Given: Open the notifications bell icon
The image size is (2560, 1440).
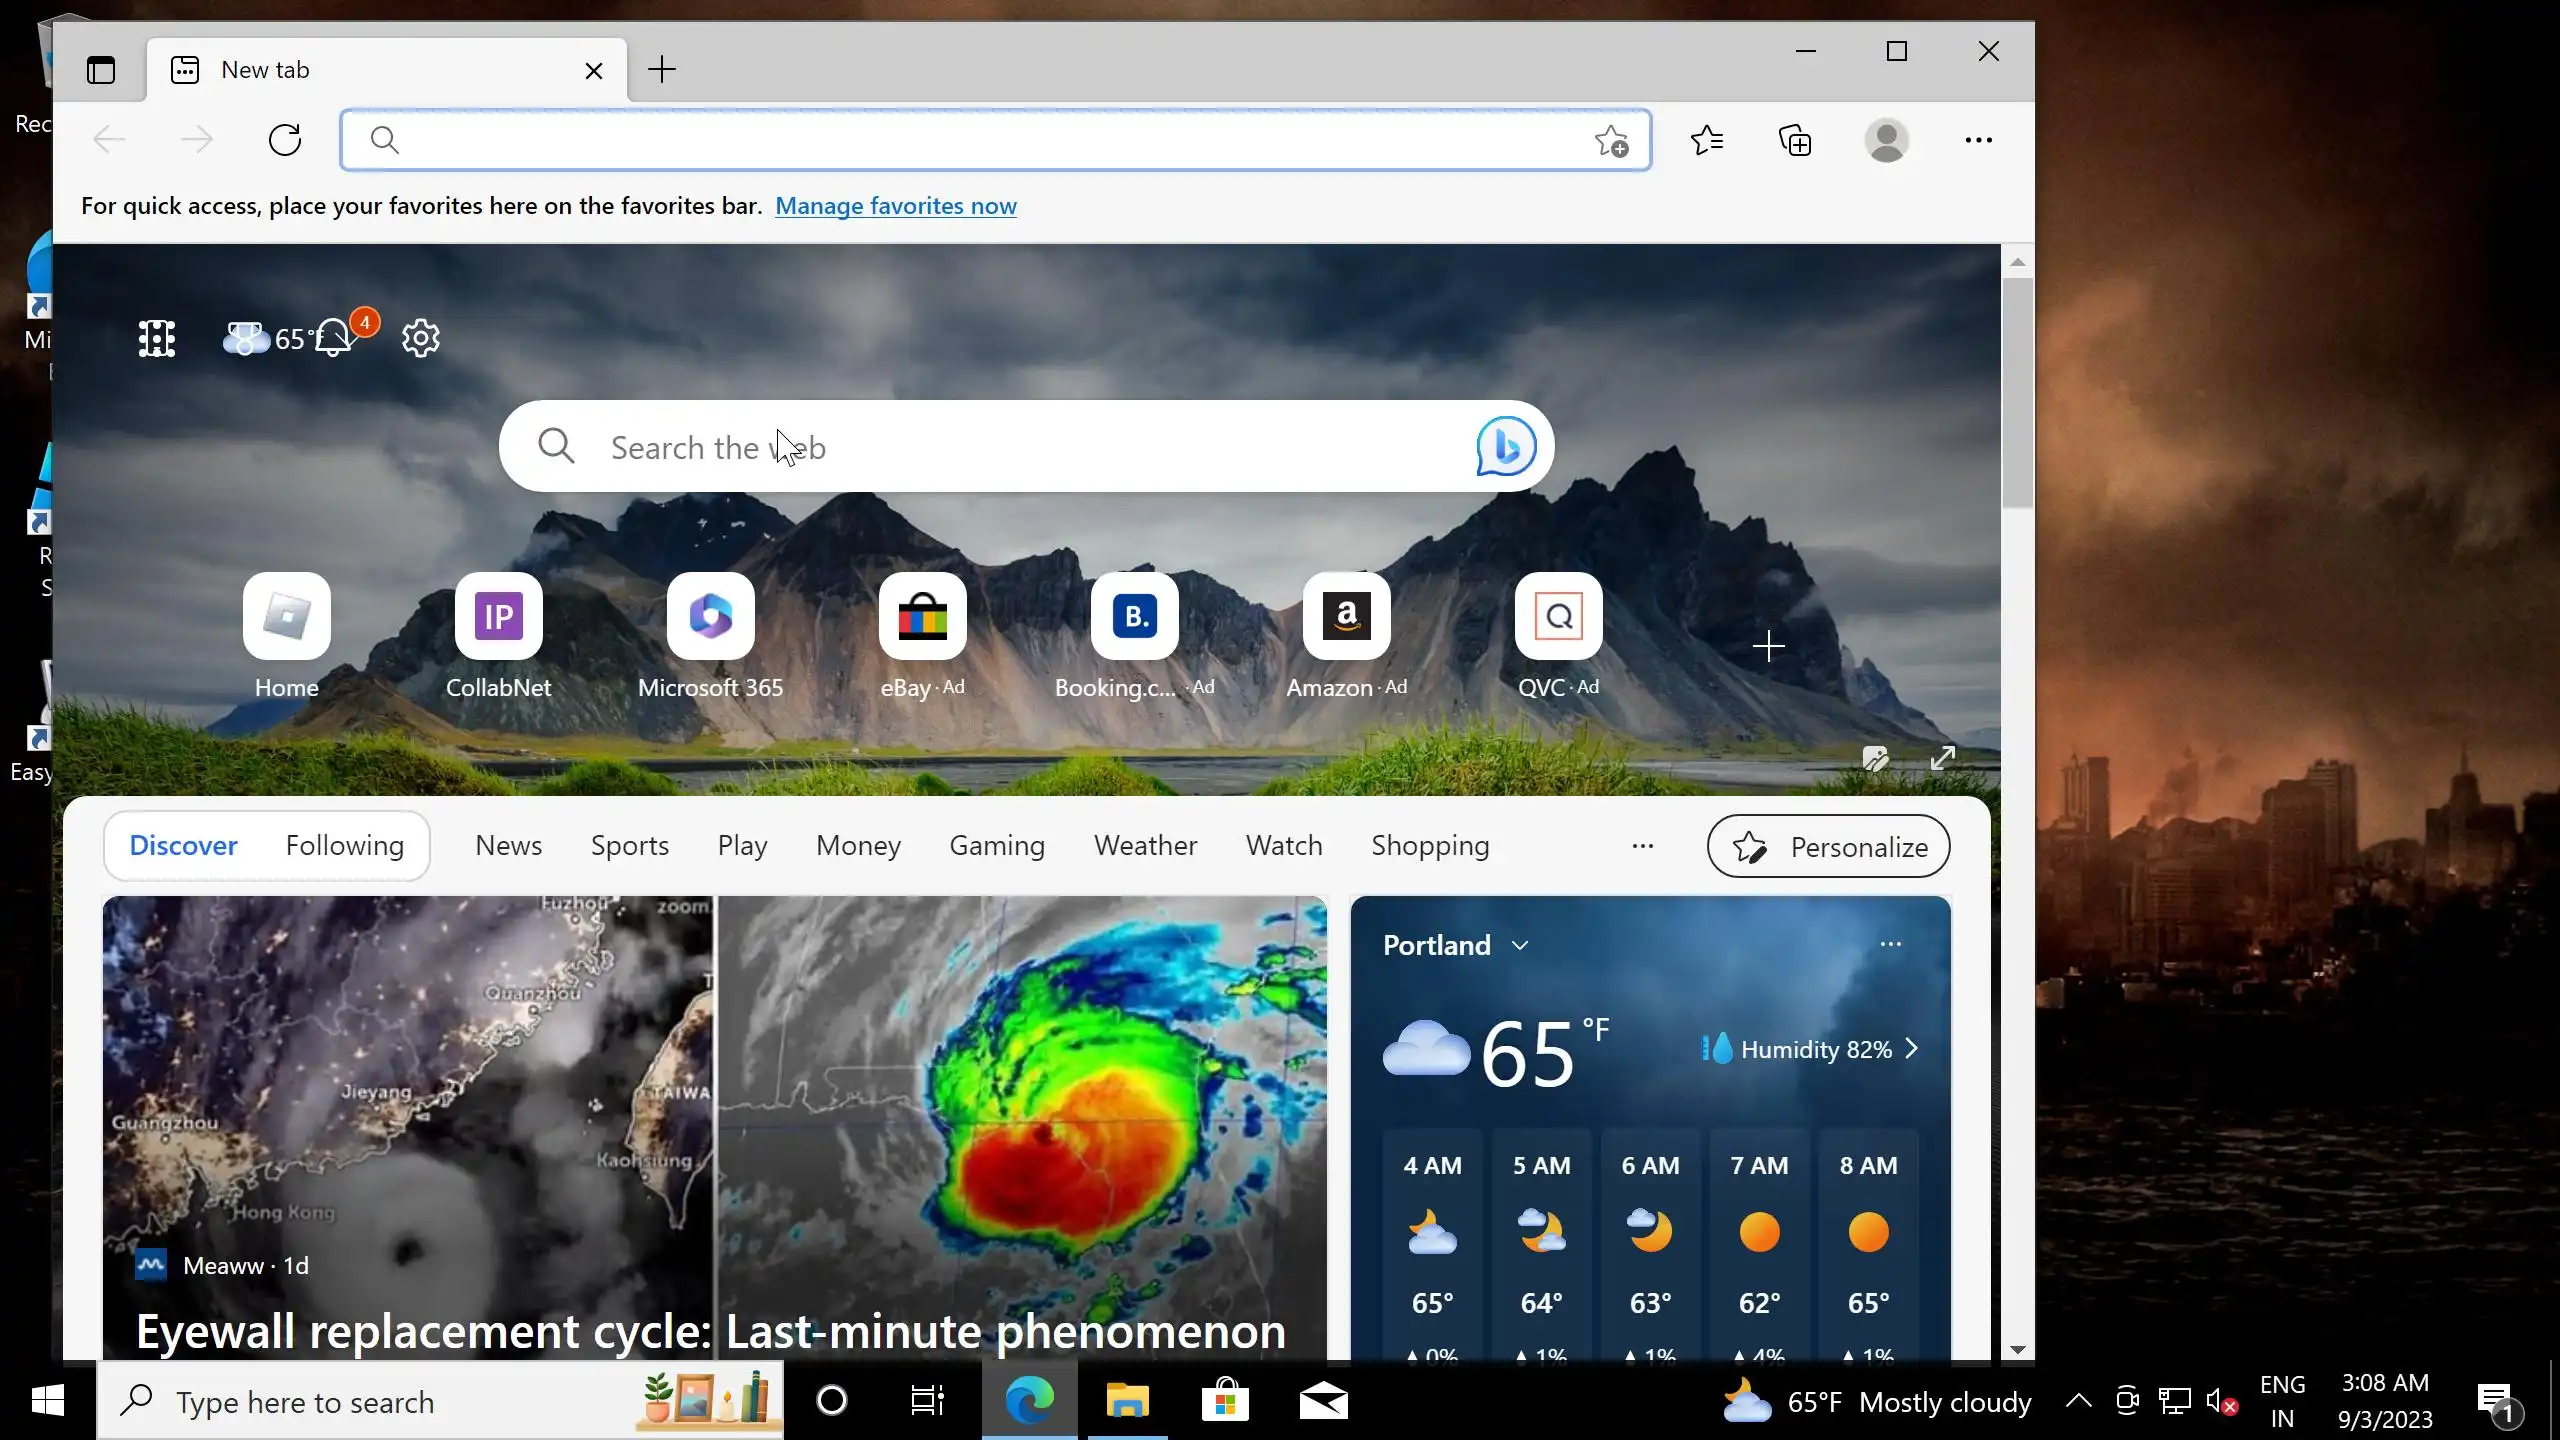Looking at the screenshot, I should coord(334,338).
